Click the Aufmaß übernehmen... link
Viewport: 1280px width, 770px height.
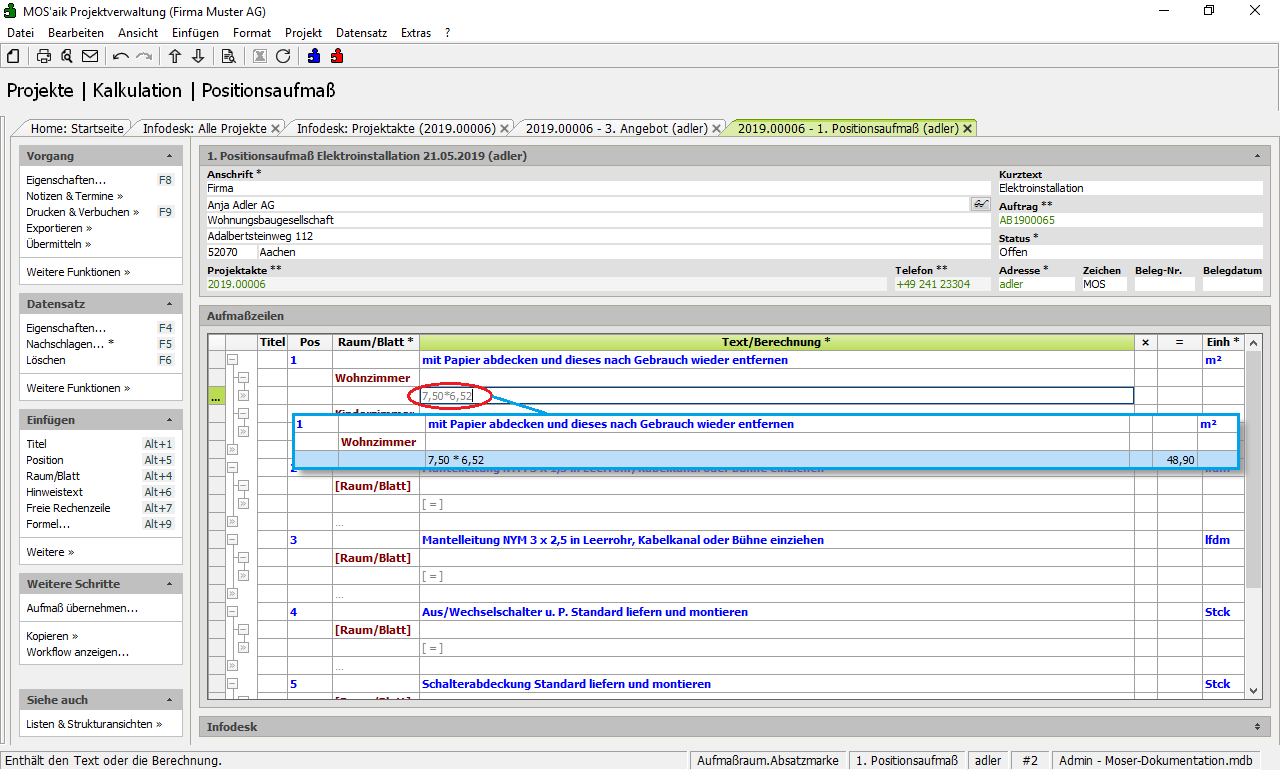point(82,608)
